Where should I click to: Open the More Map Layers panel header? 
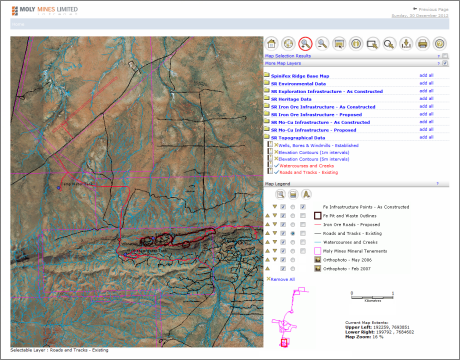pos(283,63)
